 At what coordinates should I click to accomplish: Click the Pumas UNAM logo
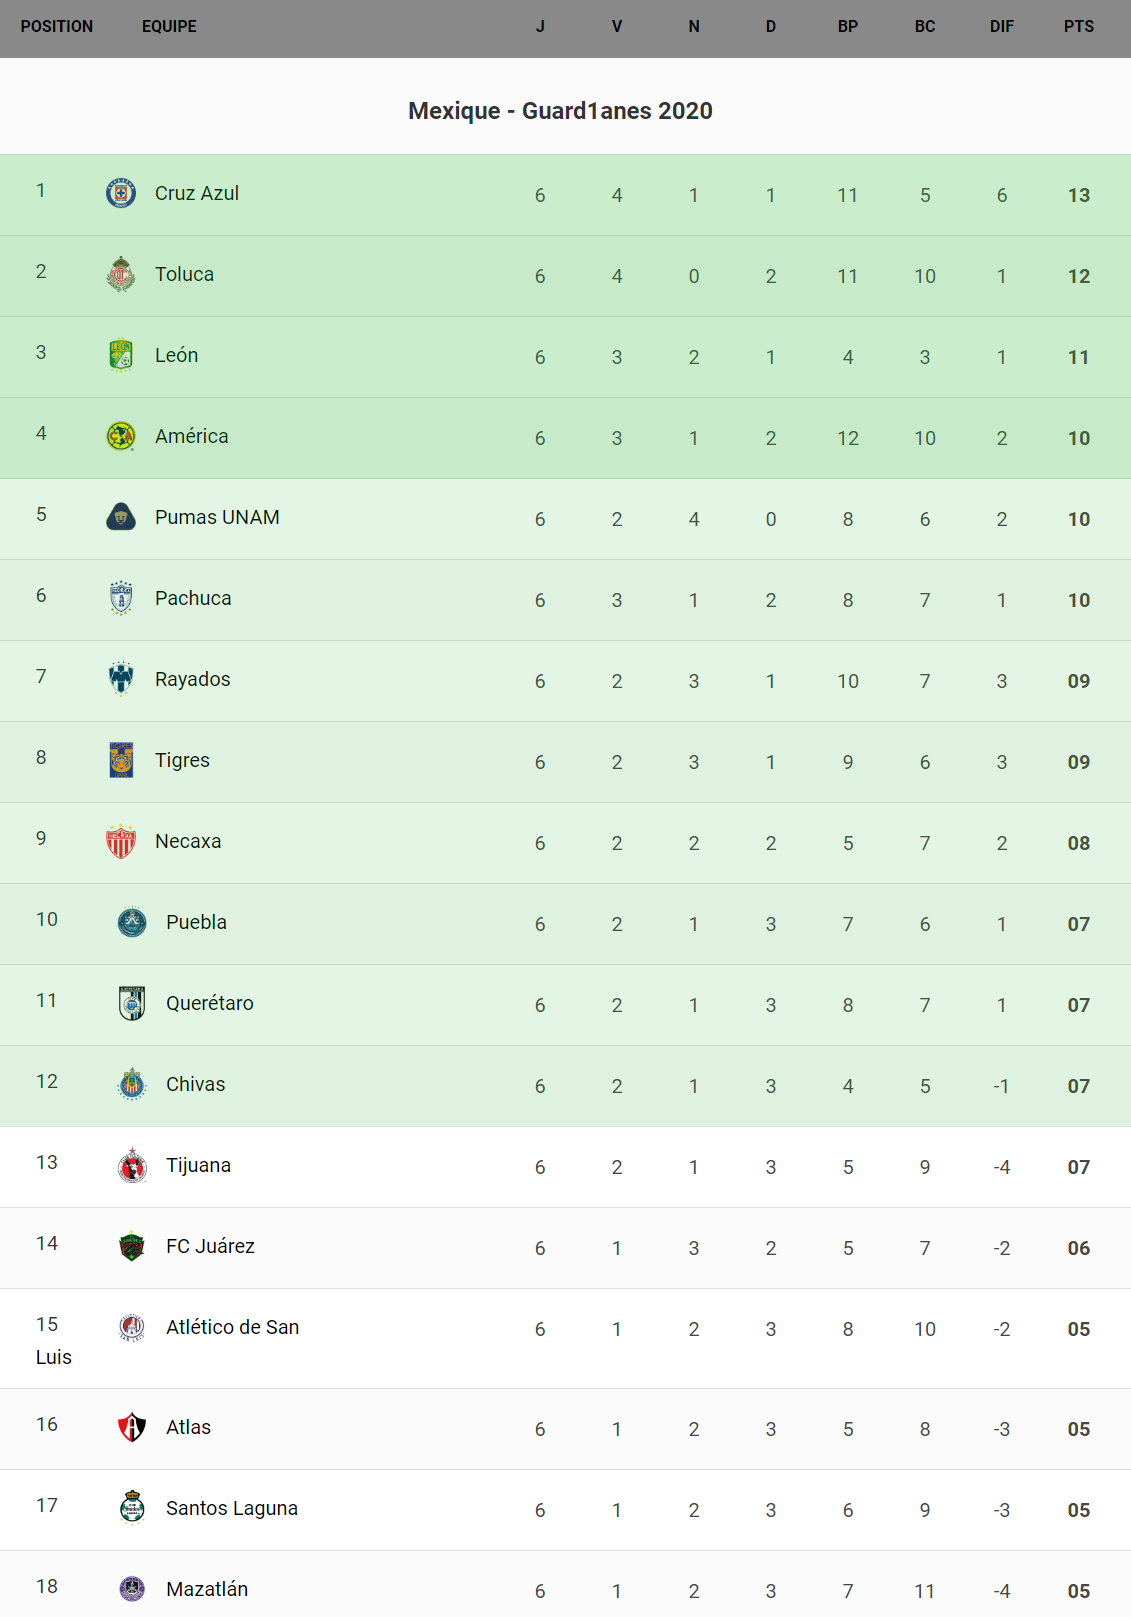[121, 517]
